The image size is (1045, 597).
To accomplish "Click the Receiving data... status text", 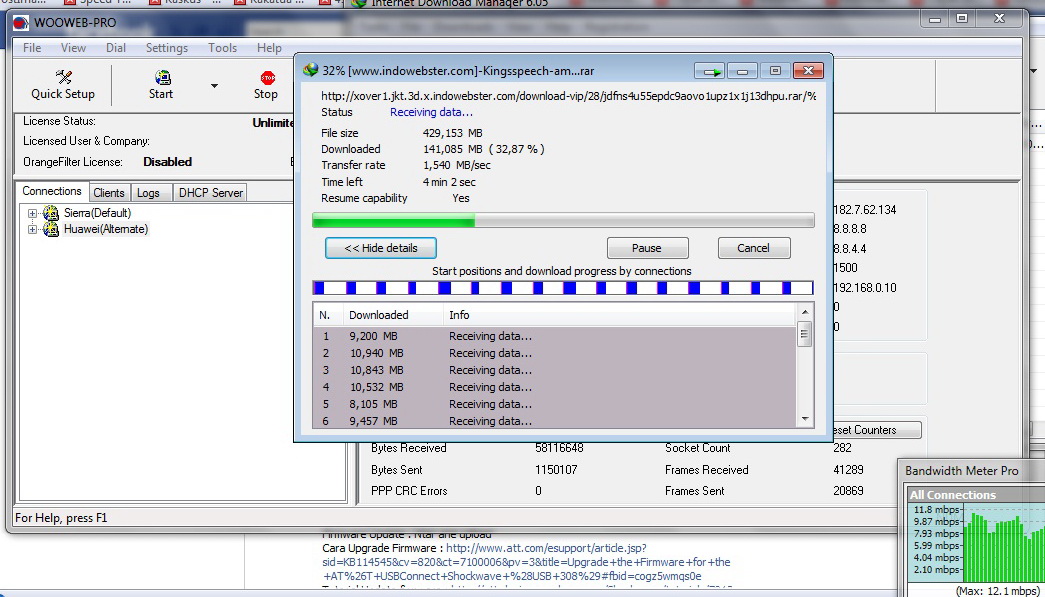I will [431, 112].
